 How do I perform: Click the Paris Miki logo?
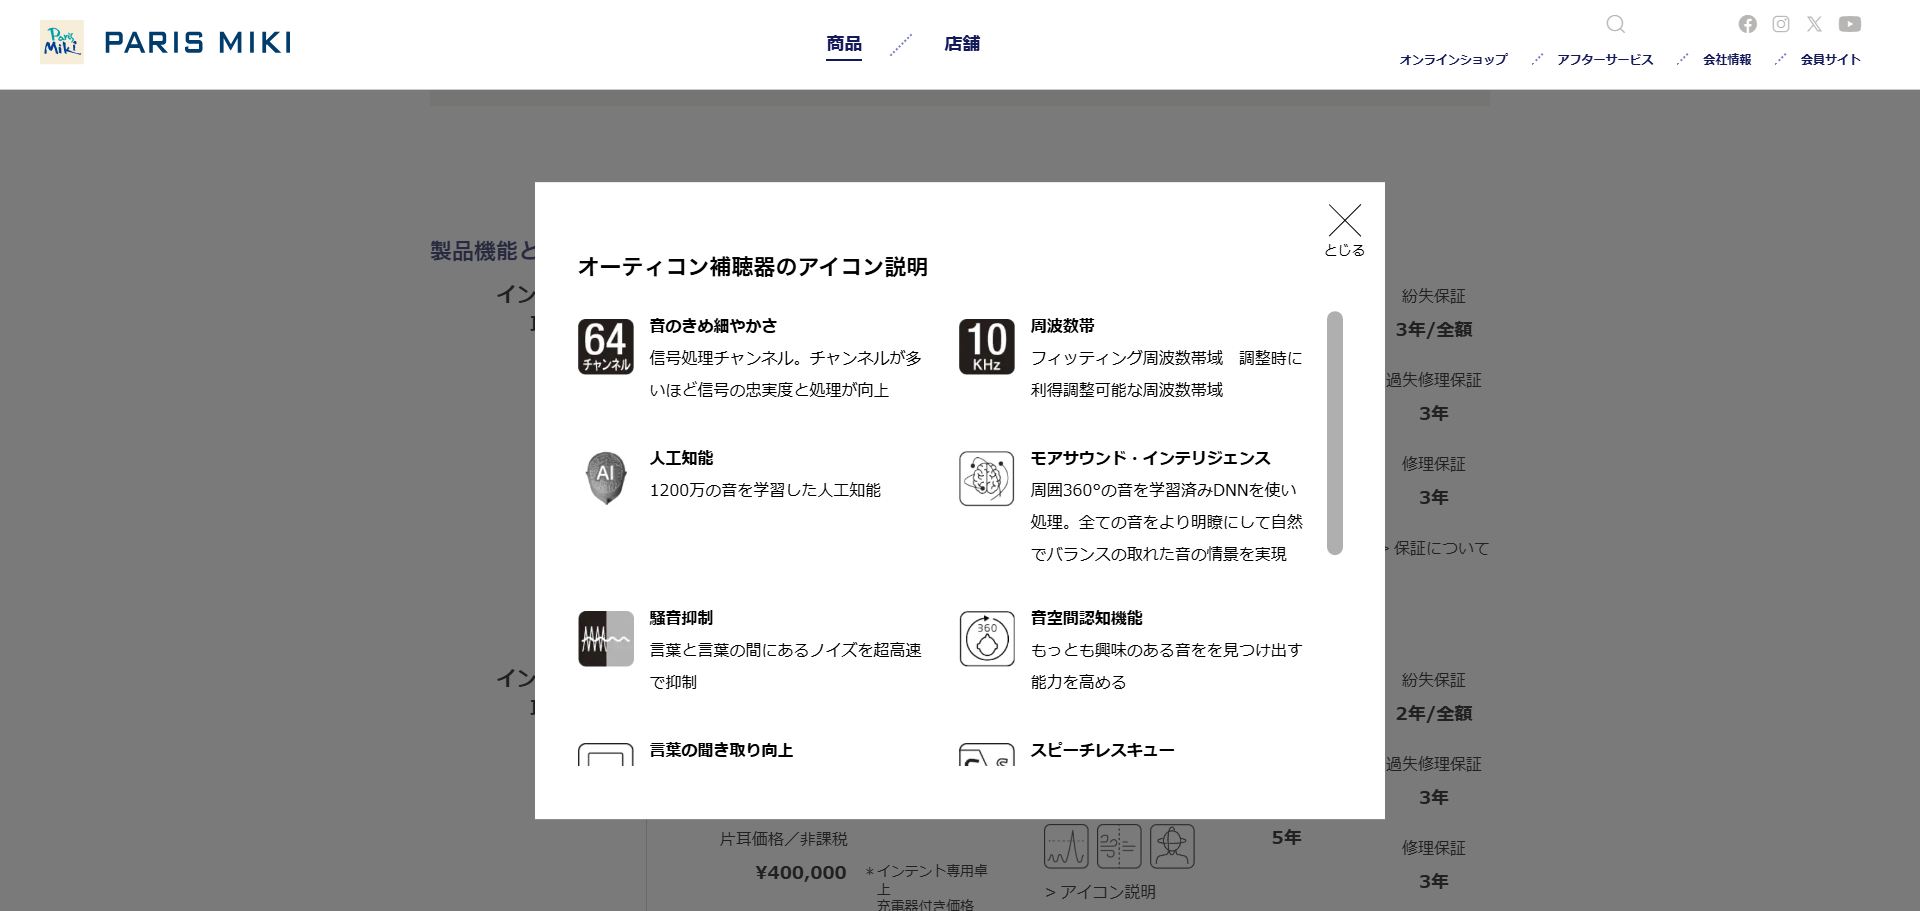click(x=166, y=43)
